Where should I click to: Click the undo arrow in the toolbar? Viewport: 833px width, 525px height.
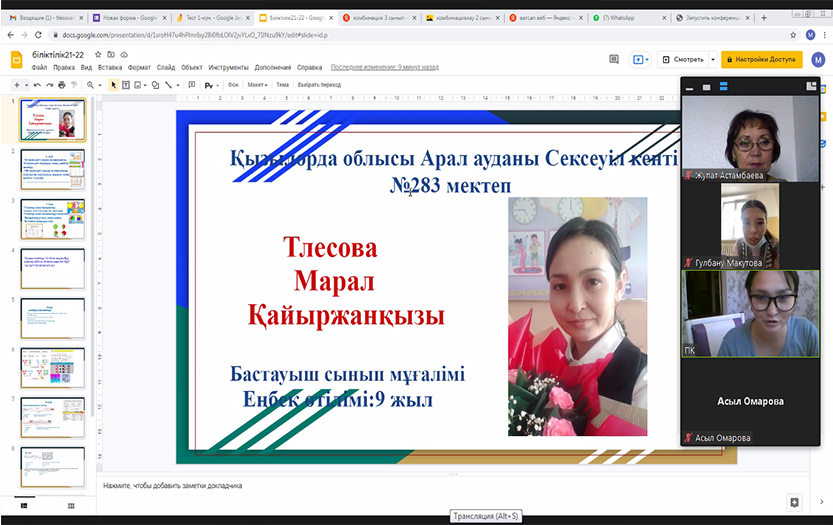(37, 85)
